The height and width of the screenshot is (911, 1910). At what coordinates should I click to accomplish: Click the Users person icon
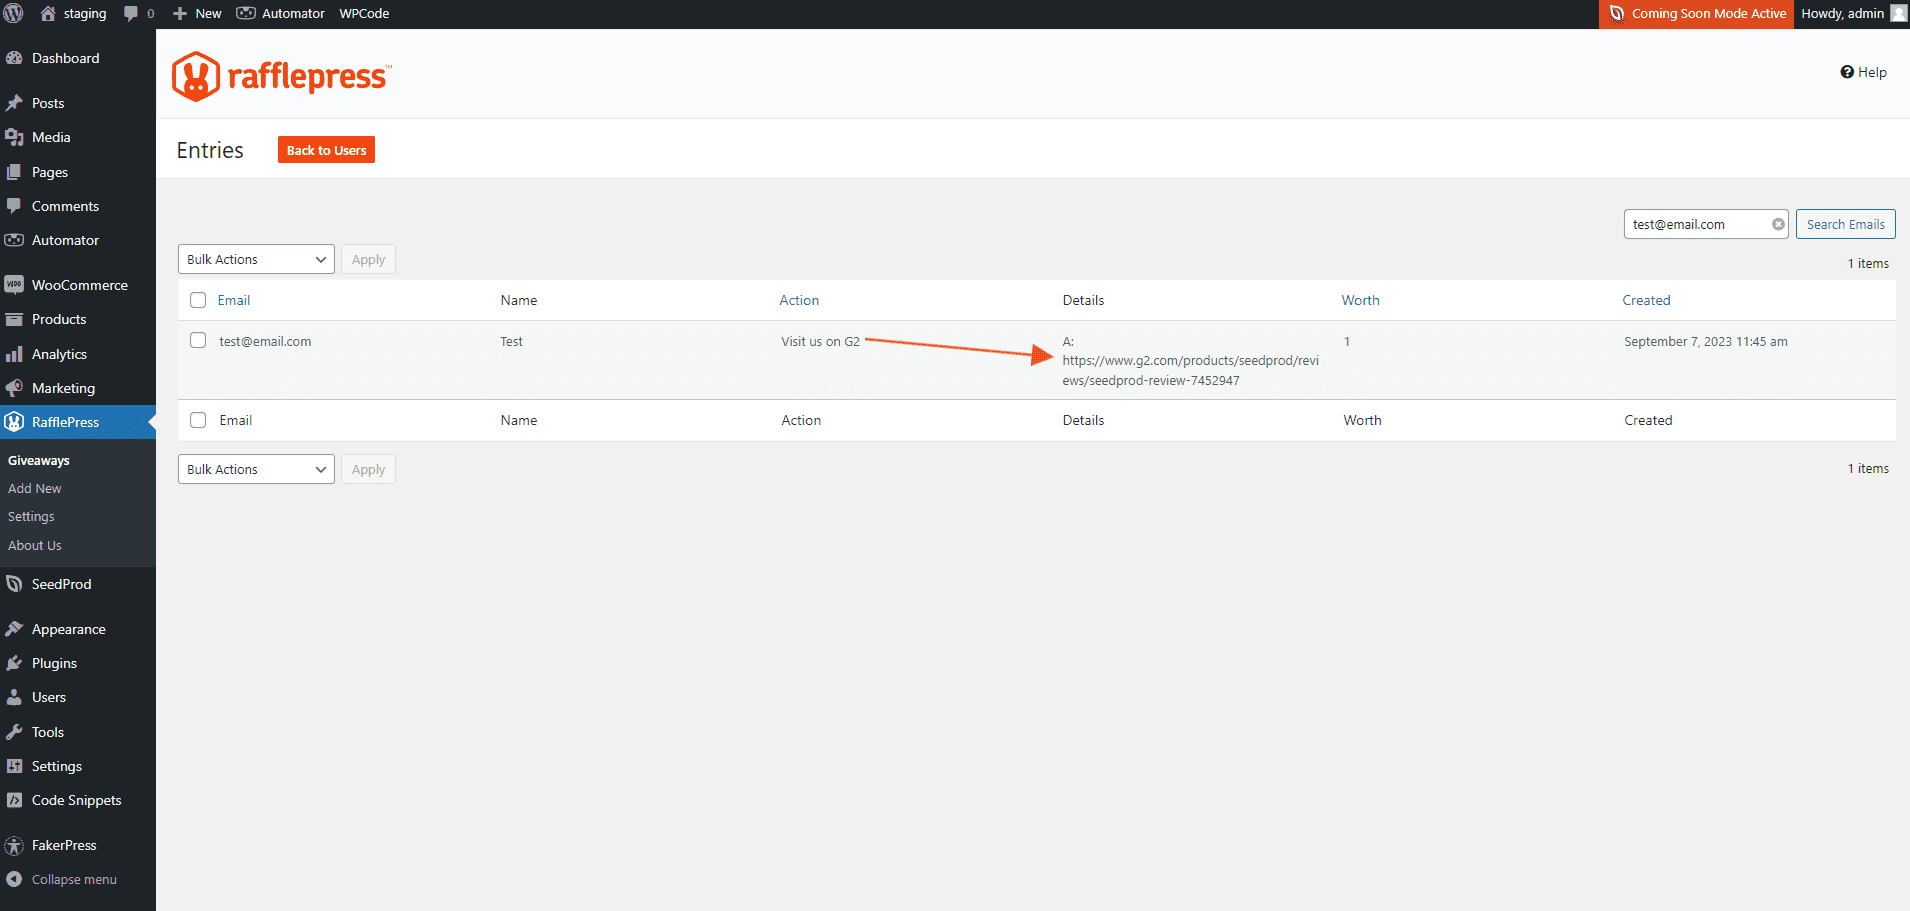14,697
